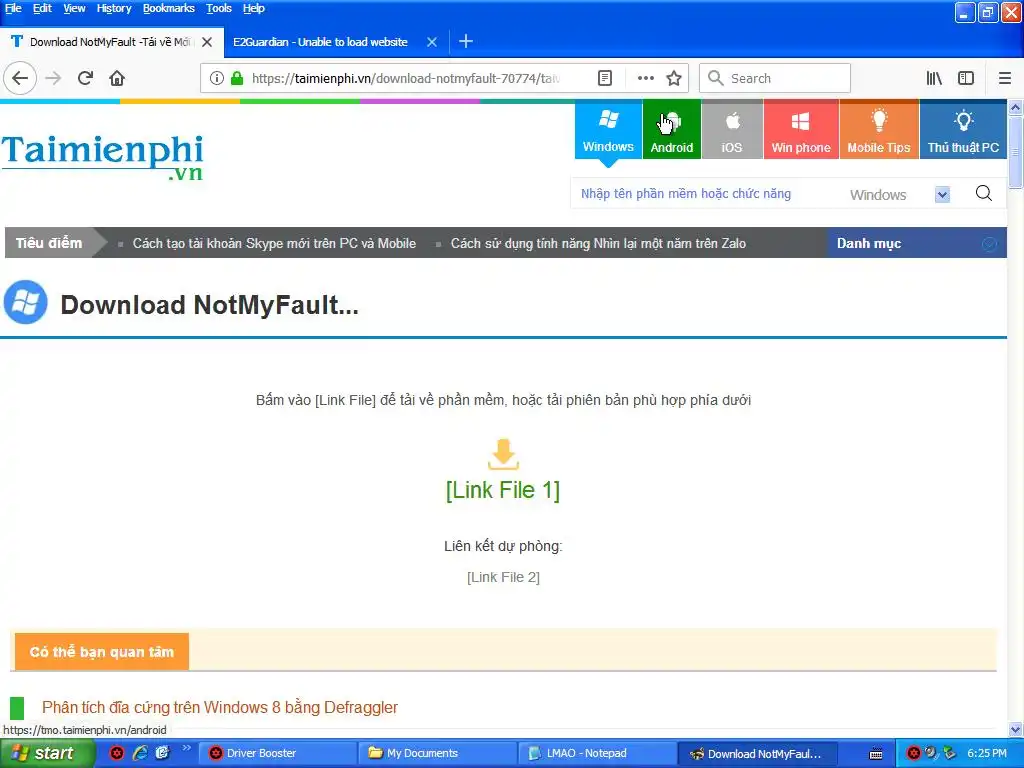Switch to Download NotMyFault tab

pos(110,42)
